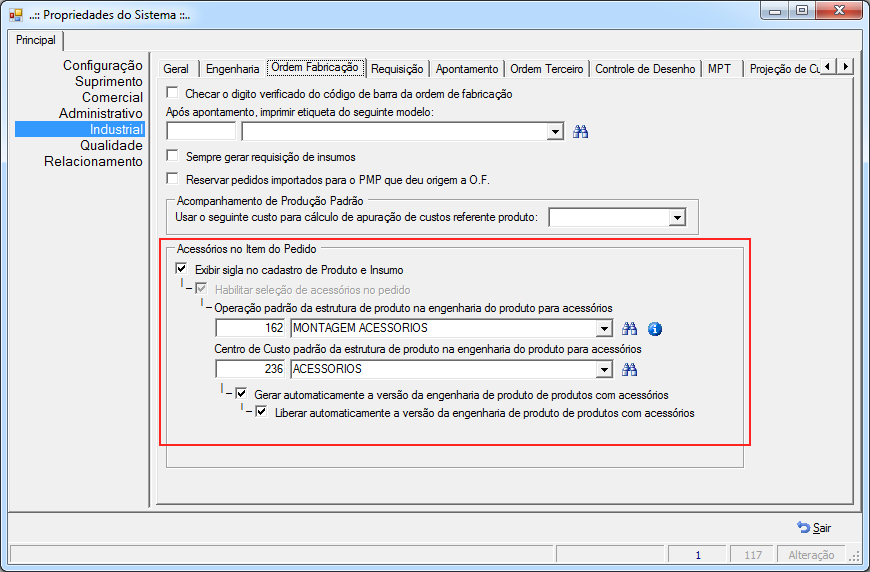Switch to Ordem Terceiro tab

547,69
